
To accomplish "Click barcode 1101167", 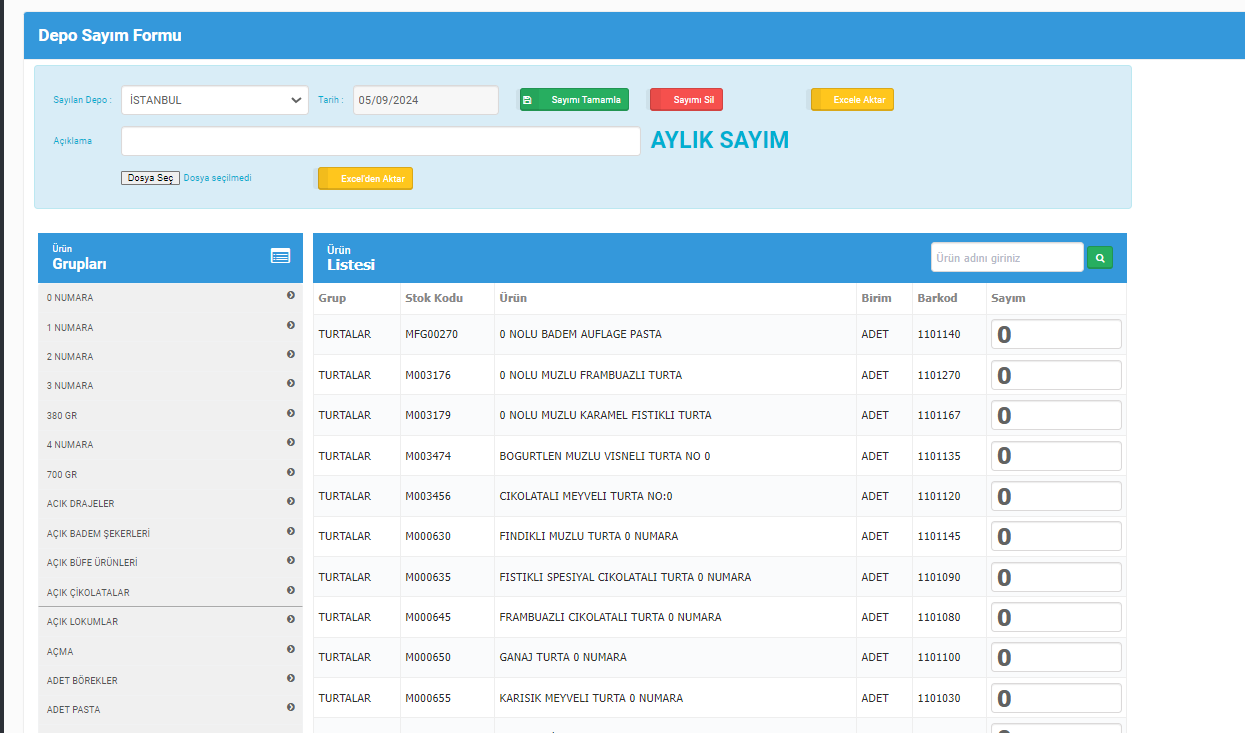I will pyautogui.click(x=939, y=415).
